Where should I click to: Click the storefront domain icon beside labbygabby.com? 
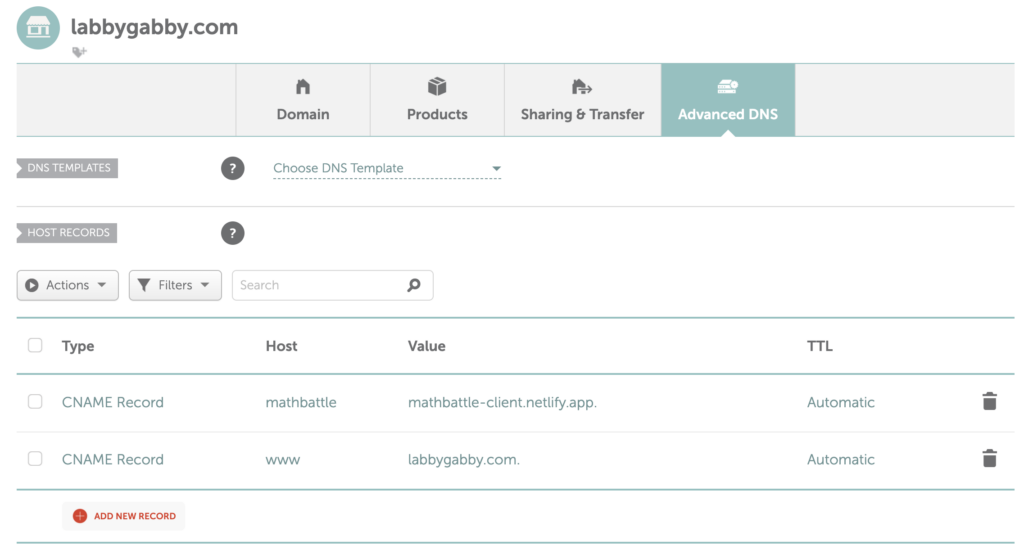(x=38, y=28)
